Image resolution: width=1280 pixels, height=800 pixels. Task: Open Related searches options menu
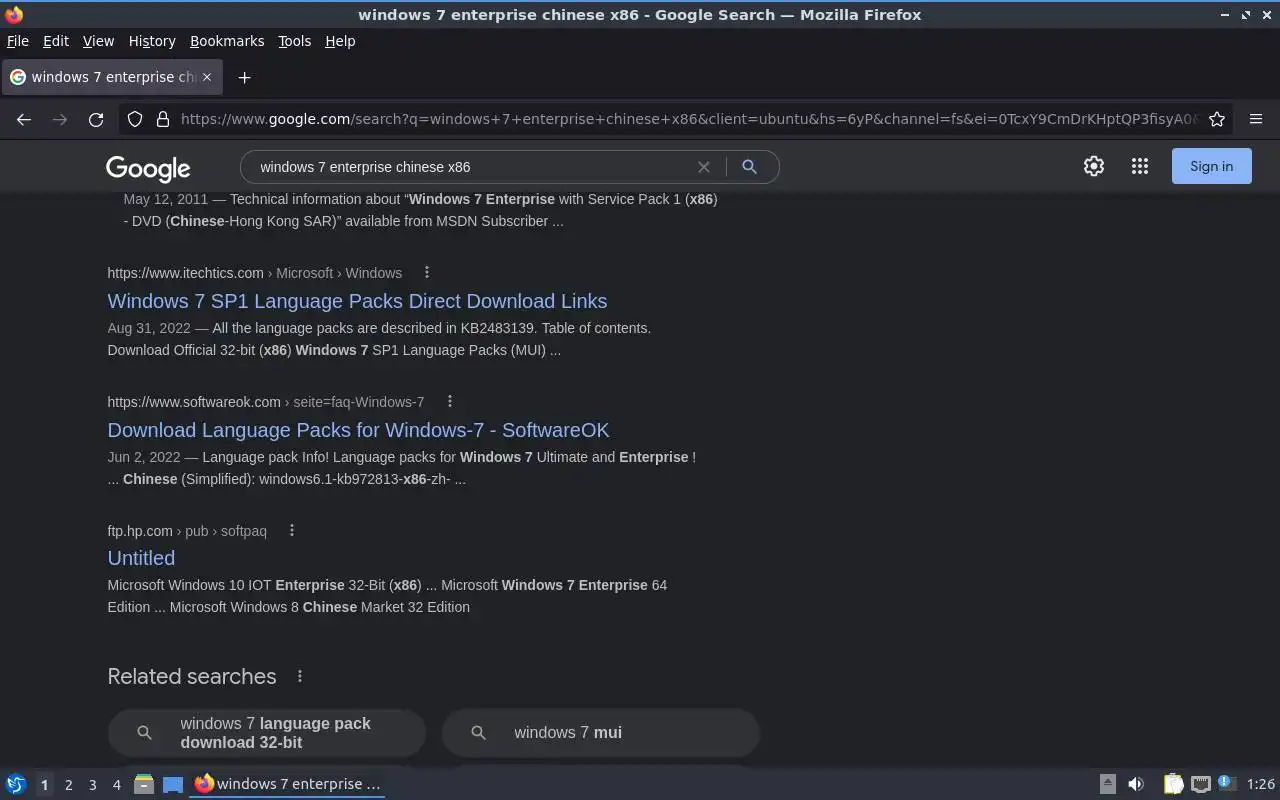(300, 676)
